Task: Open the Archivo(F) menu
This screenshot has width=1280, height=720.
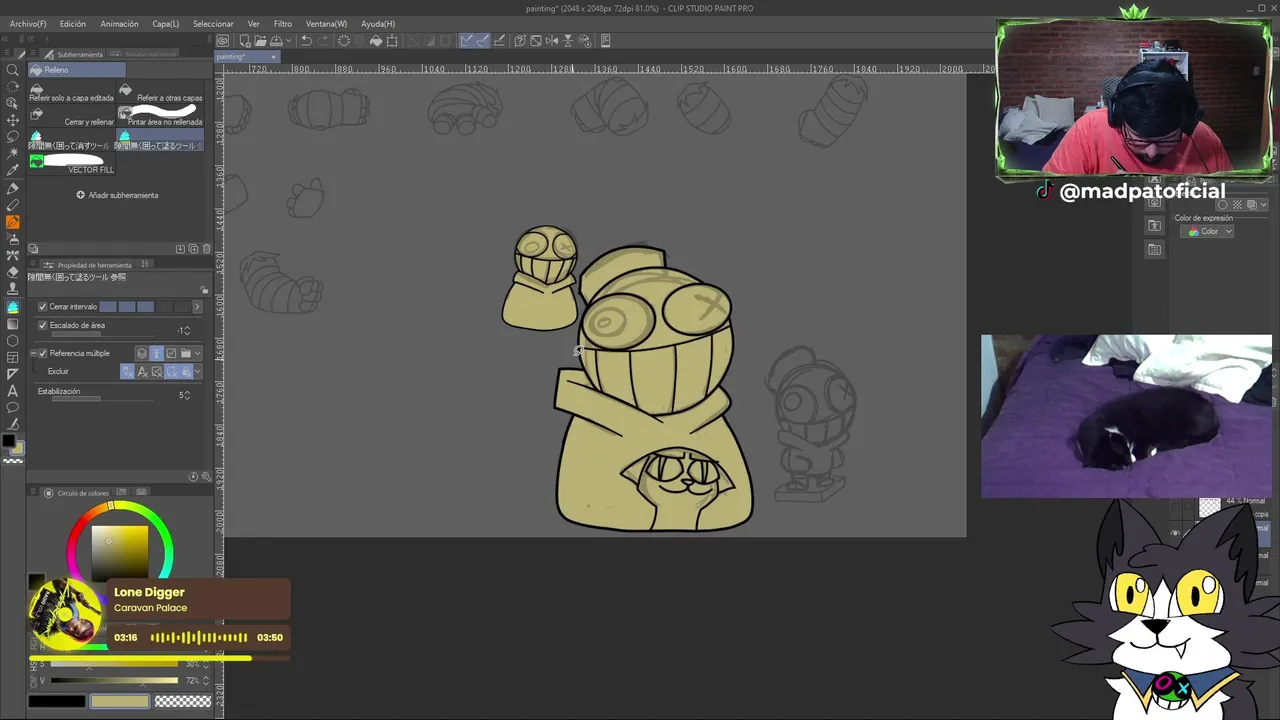Action: pos(28,23)
